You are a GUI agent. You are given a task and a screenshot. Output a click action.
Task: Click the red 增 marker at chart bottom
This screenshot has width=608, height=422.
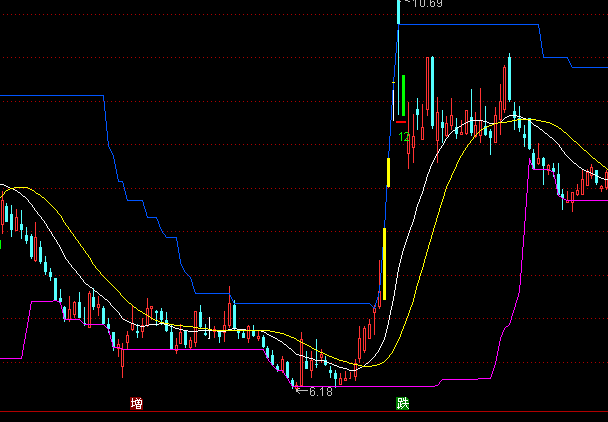click(136, 404)
